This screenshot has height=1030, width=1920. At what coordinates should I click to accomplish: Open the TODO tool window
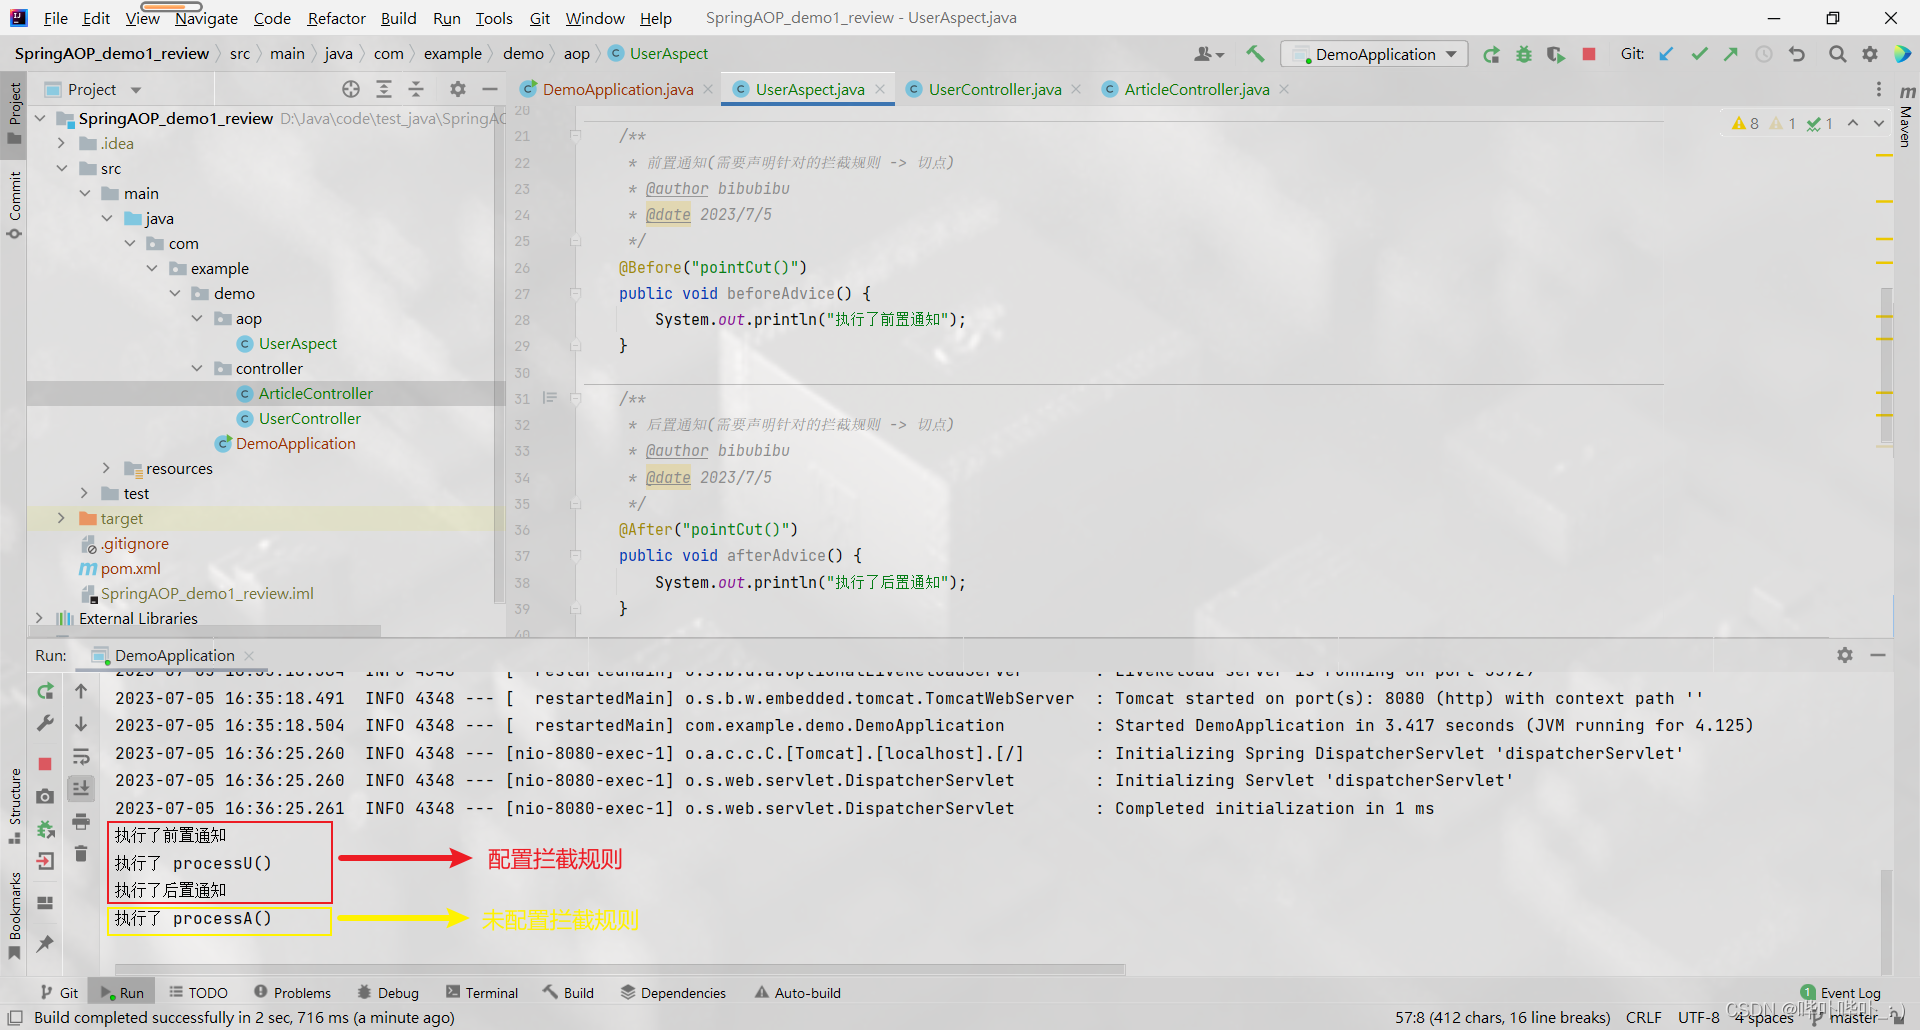pos(198,993)
